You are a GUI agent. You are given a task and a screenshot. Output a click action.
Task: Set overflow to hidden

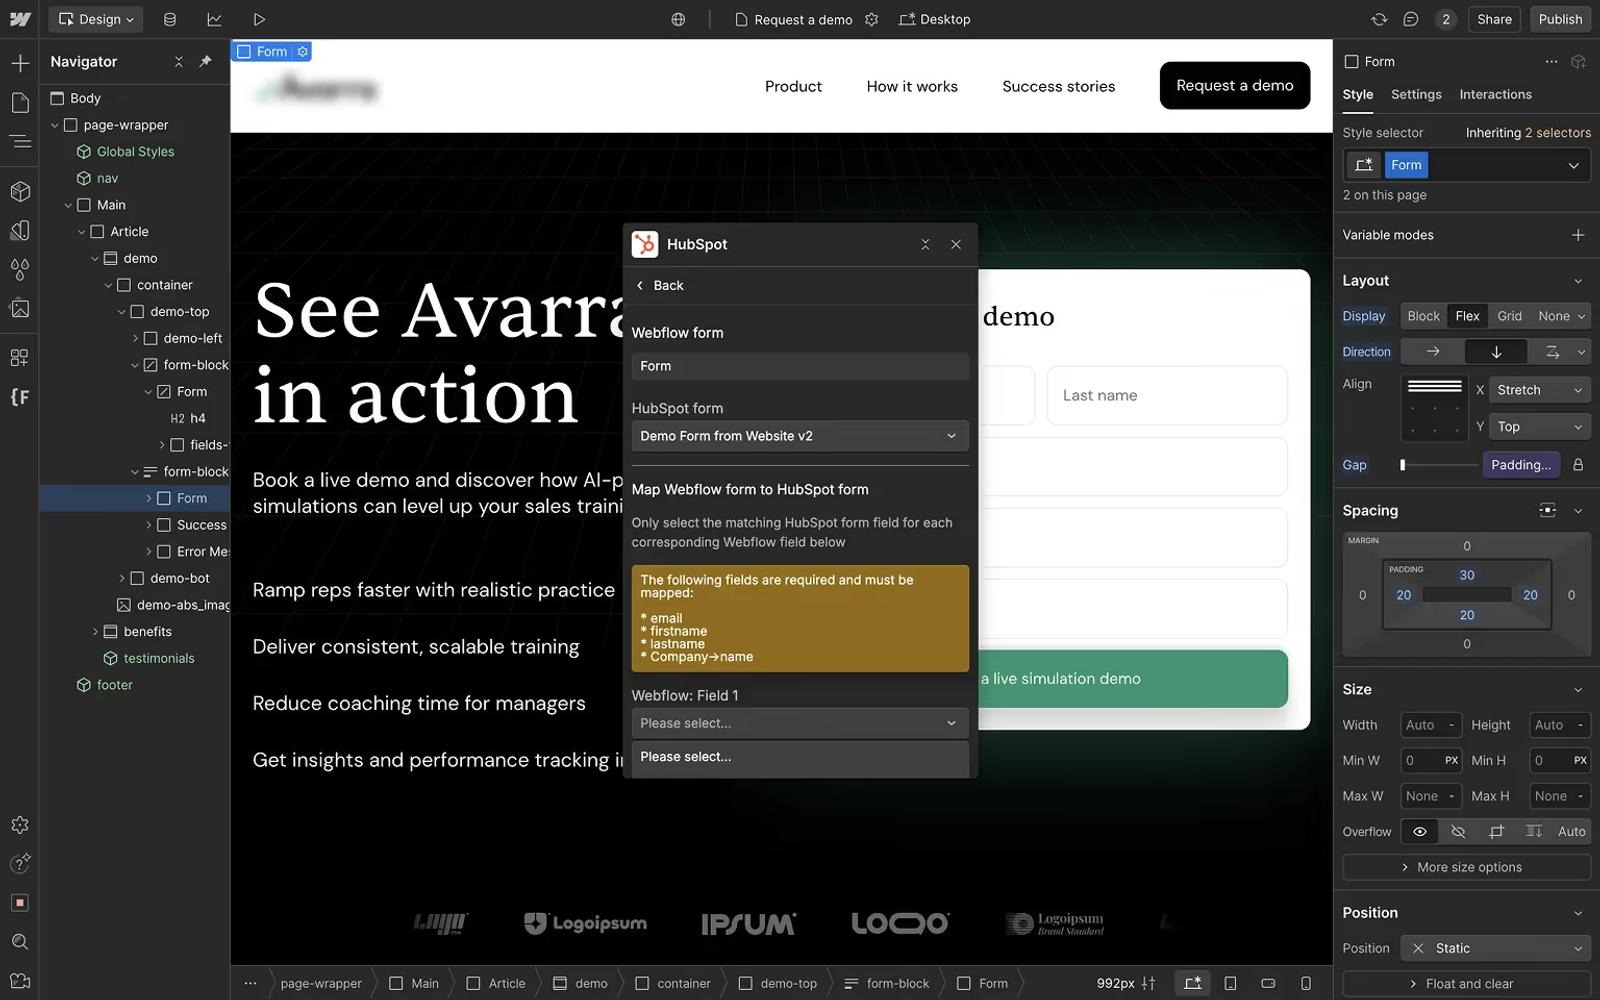point(1458,832)
